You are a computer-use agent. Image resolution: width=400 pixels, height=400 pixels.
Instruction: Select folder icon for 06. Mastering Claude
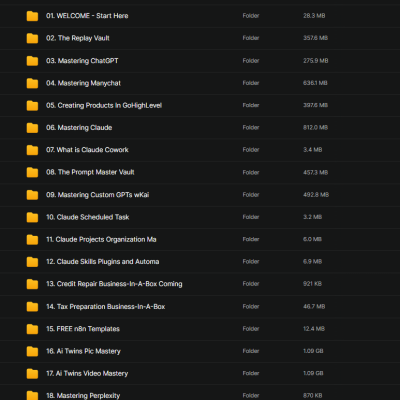pos(32,128)
